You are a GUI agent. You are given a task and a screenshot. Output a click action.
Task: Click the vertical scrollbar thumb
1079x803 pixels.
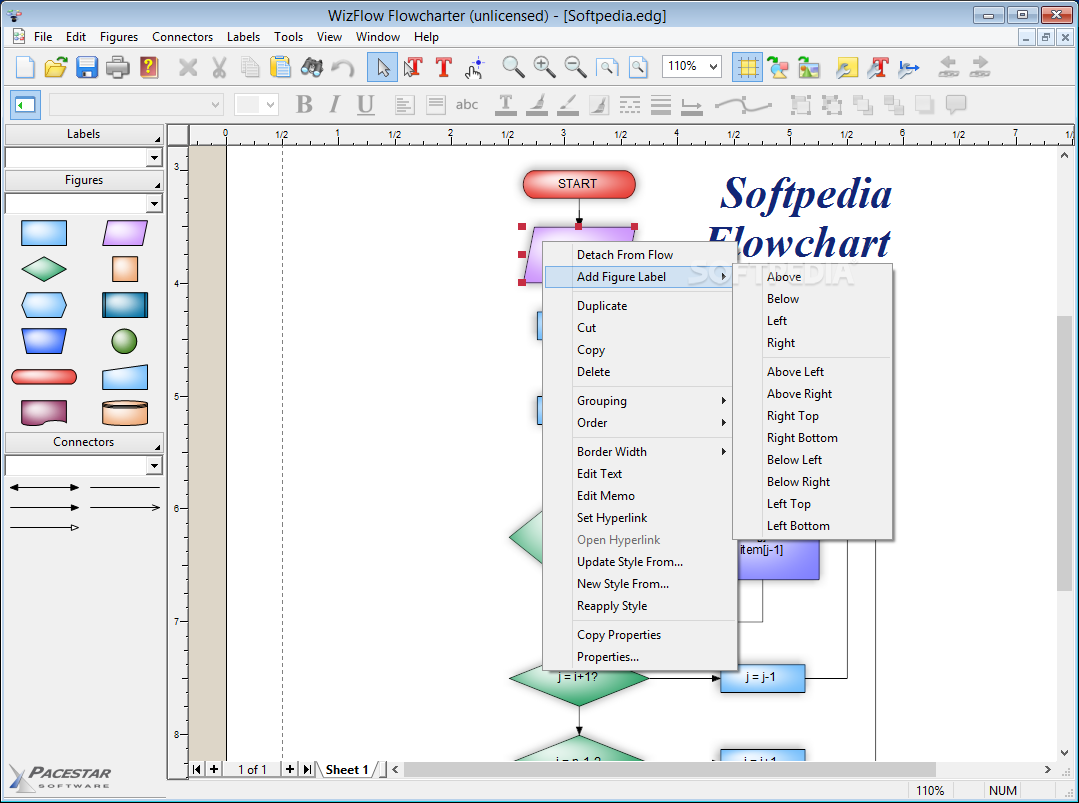coord(1064,453)
